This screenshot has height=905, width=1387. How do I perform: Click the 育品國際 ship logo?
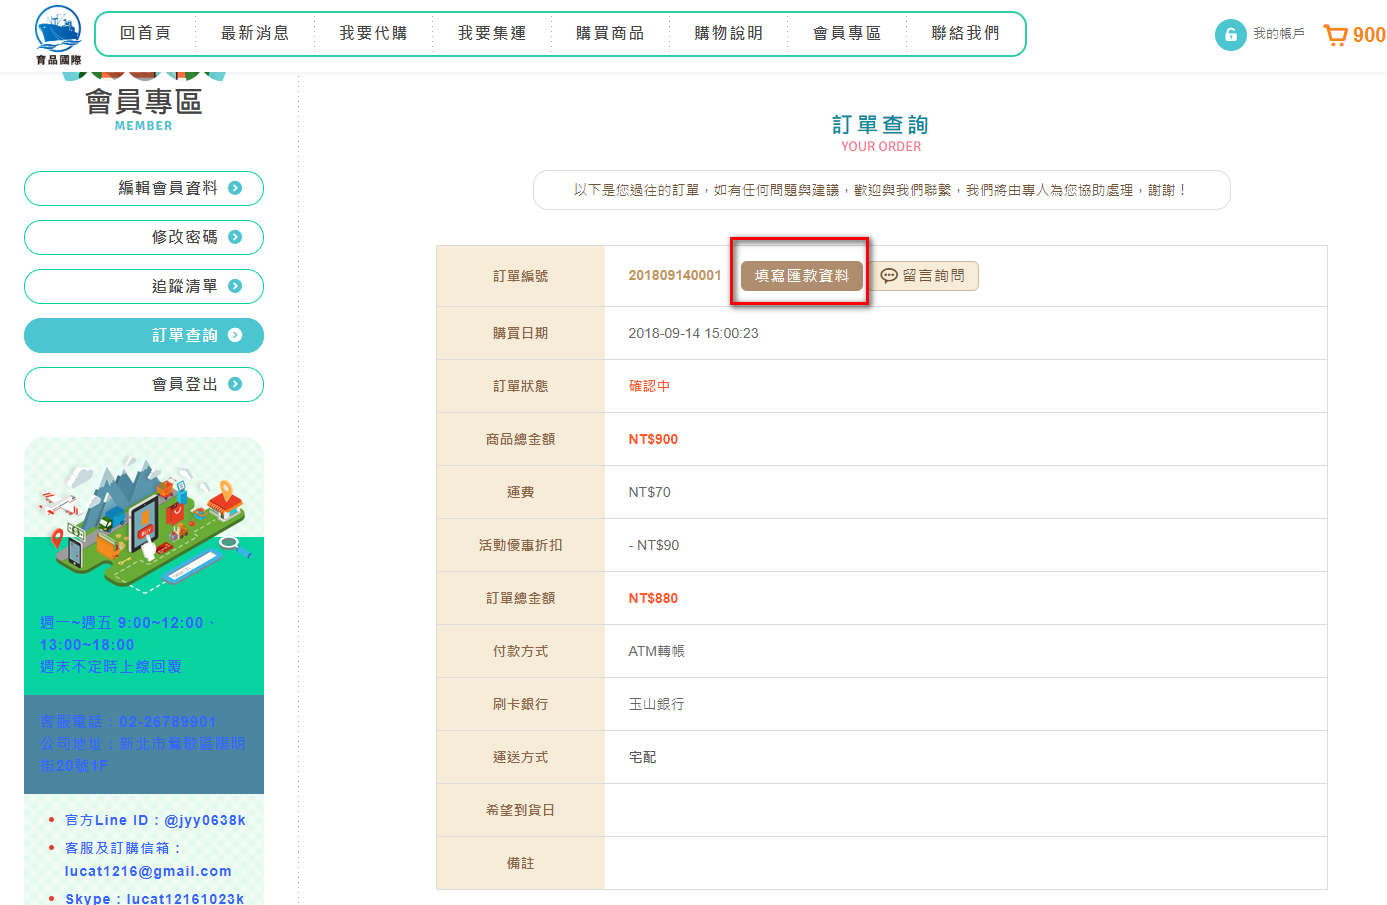[x=58, y=34]
